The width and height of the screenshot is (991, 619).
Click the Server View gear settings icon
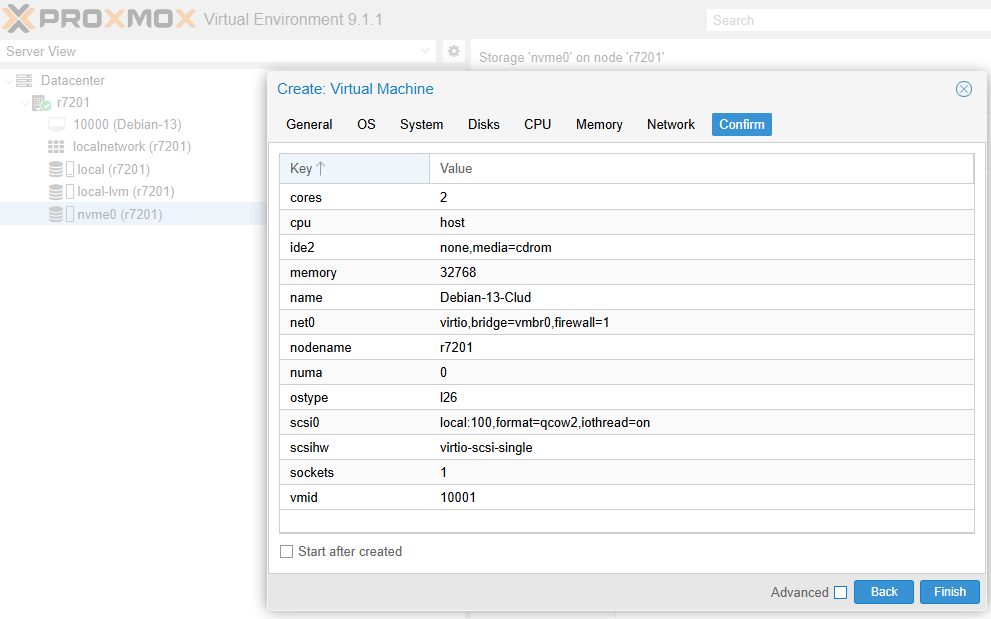(x=454, y=51)
